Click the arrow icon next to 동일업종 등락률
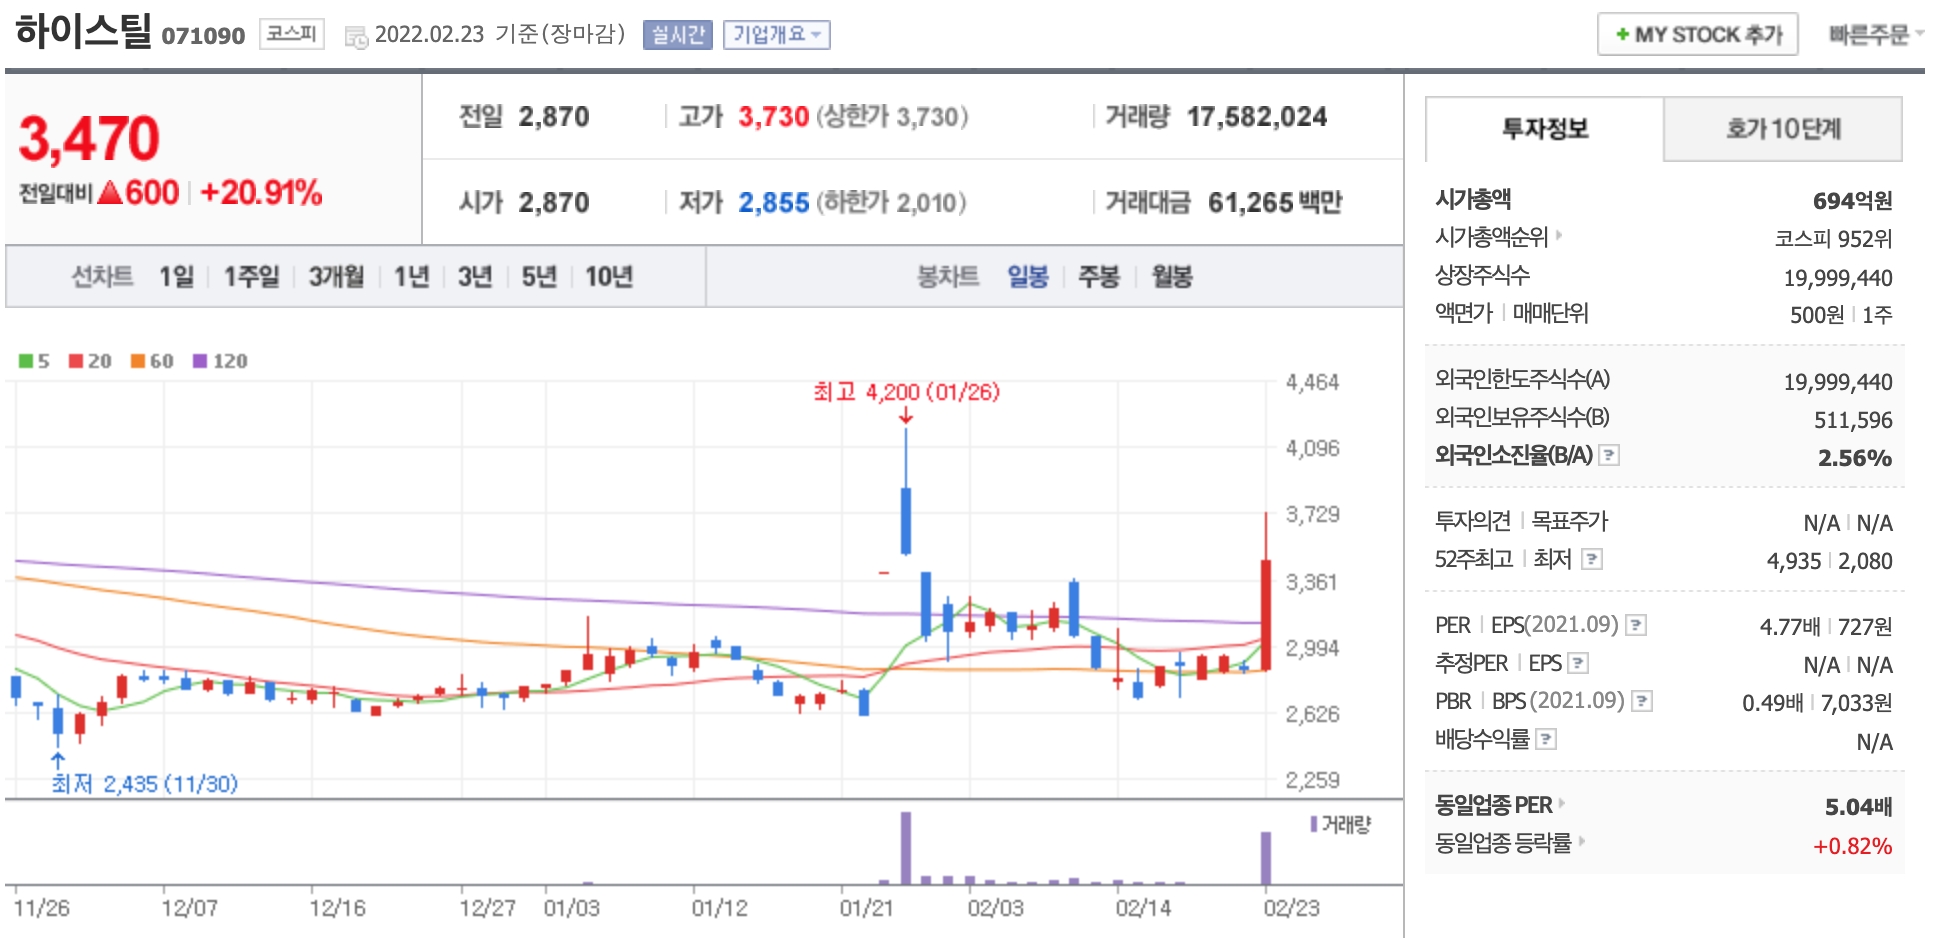Viewport: 1938px width, 938px height. coord(1582,842)
